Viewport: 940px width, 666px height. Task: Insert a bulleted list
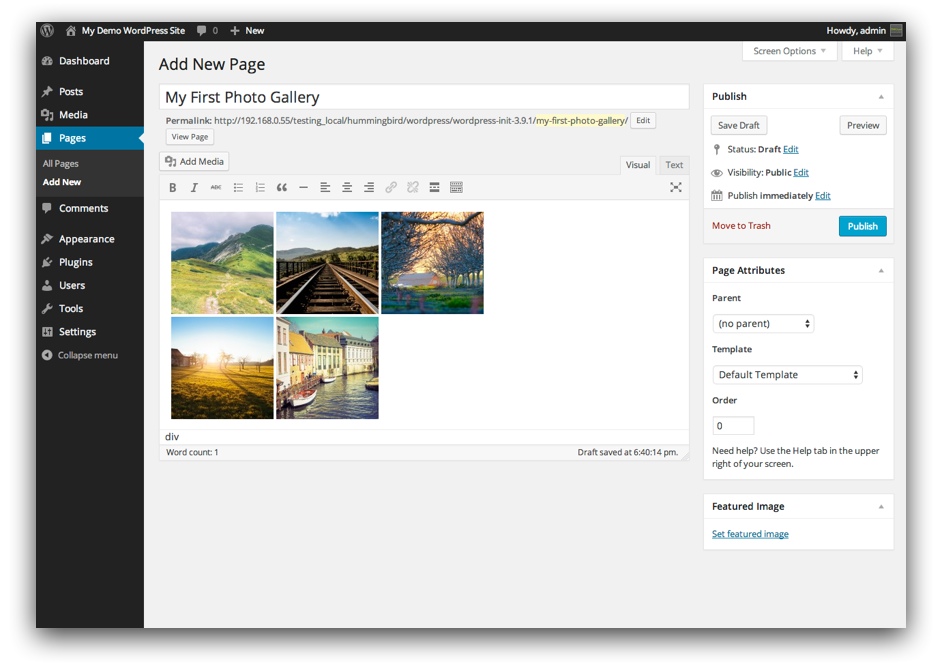tap(238, 187)
